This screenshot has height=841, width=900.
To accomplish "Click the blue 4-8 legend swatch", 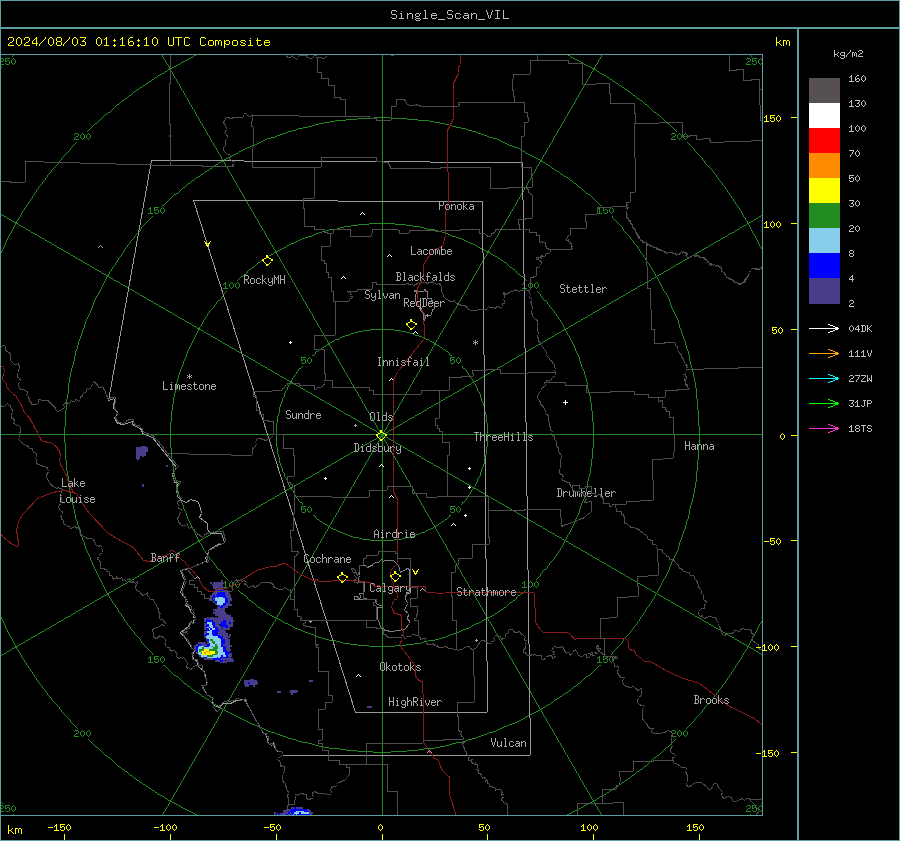I will 824,265.
